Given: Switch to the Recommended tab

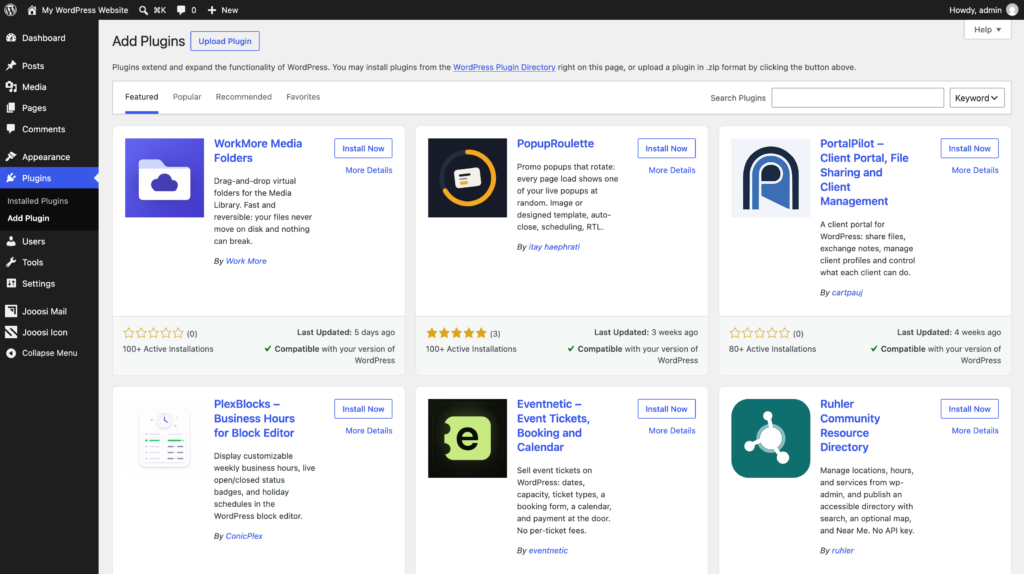Looking at the screenshot, I should pos(244,97).
